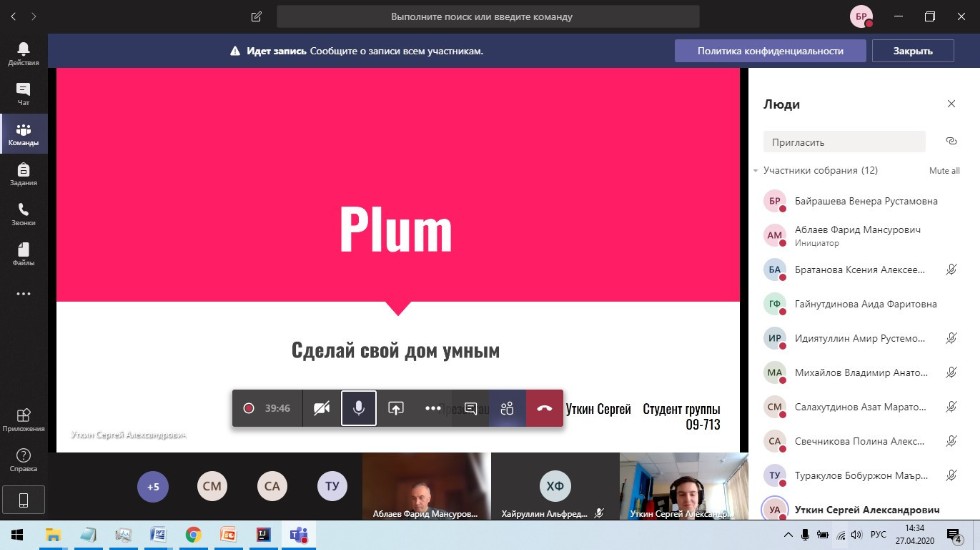Click the Политика конфиденциальности button
This screenshot has width=980, height=550.
point(769,51)
